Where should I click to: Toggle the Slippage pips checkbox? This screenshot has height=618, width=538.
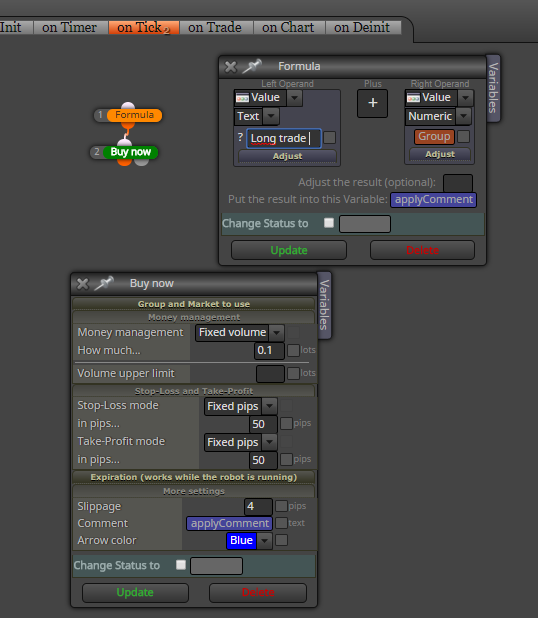[281, 506]
